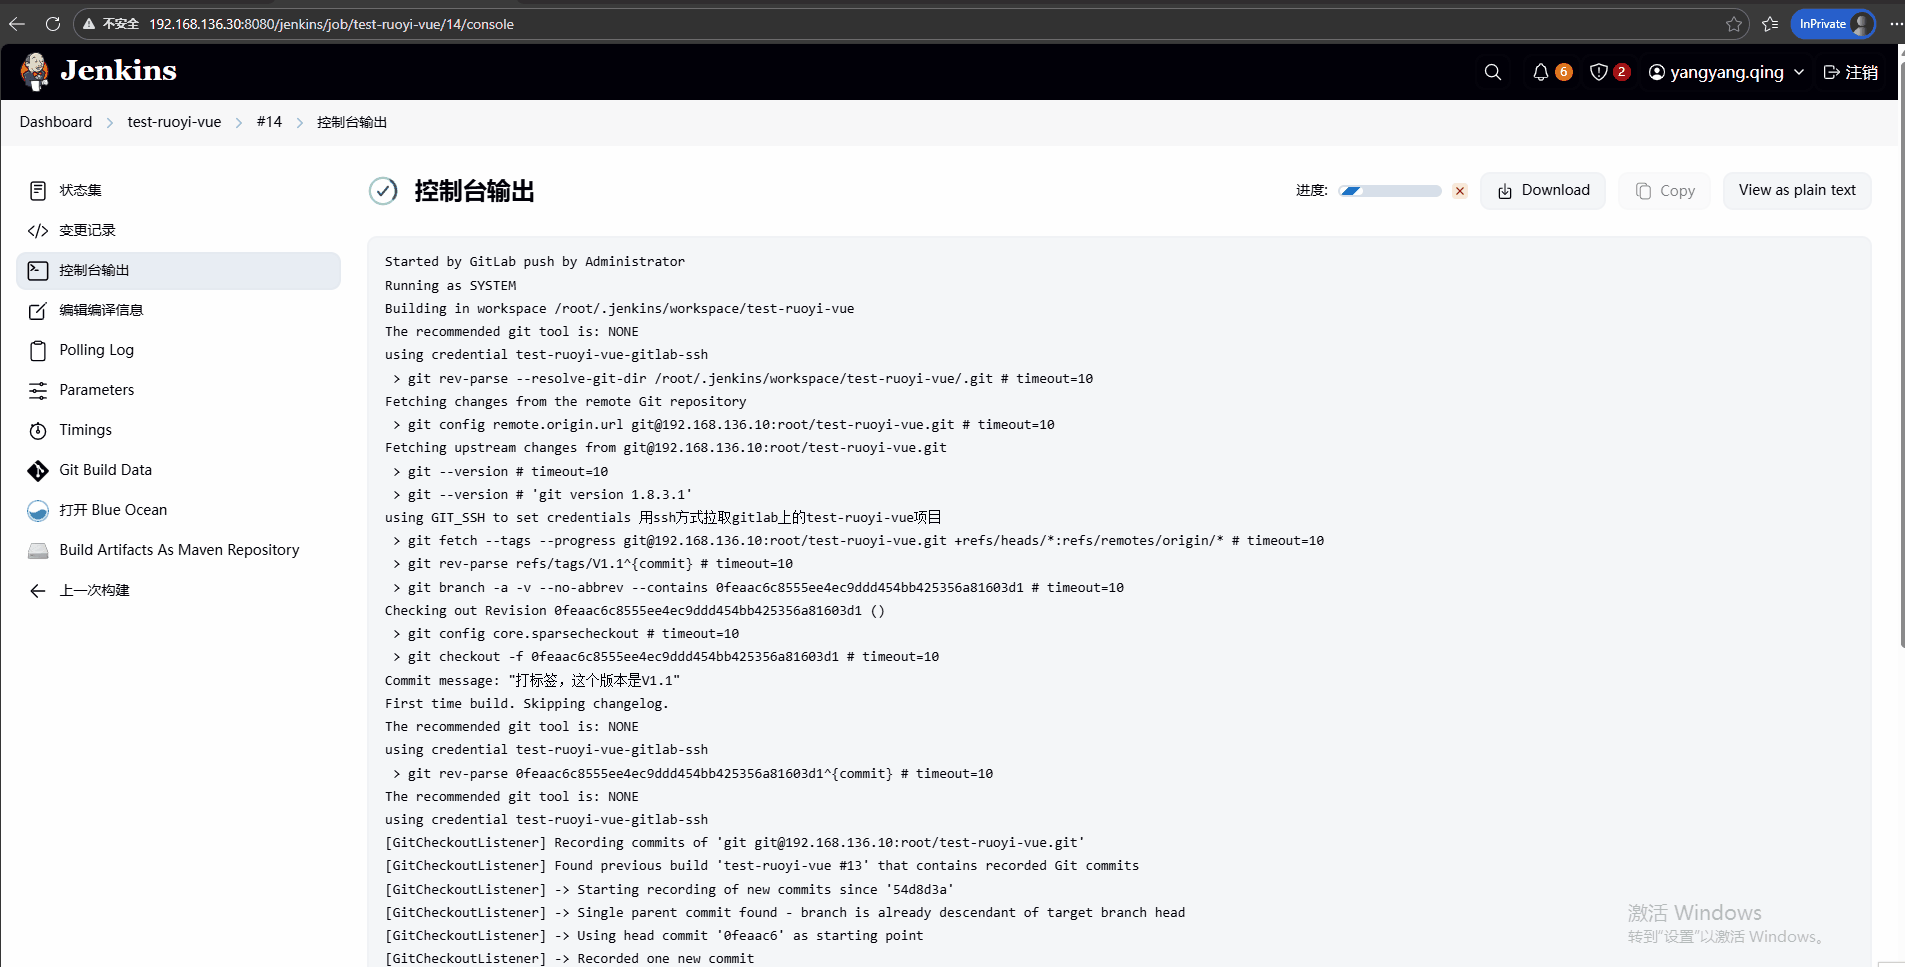Click 'First time build. Skipping changelog.' line
This screenshot has width=1905, height=967.
(527, 704)
